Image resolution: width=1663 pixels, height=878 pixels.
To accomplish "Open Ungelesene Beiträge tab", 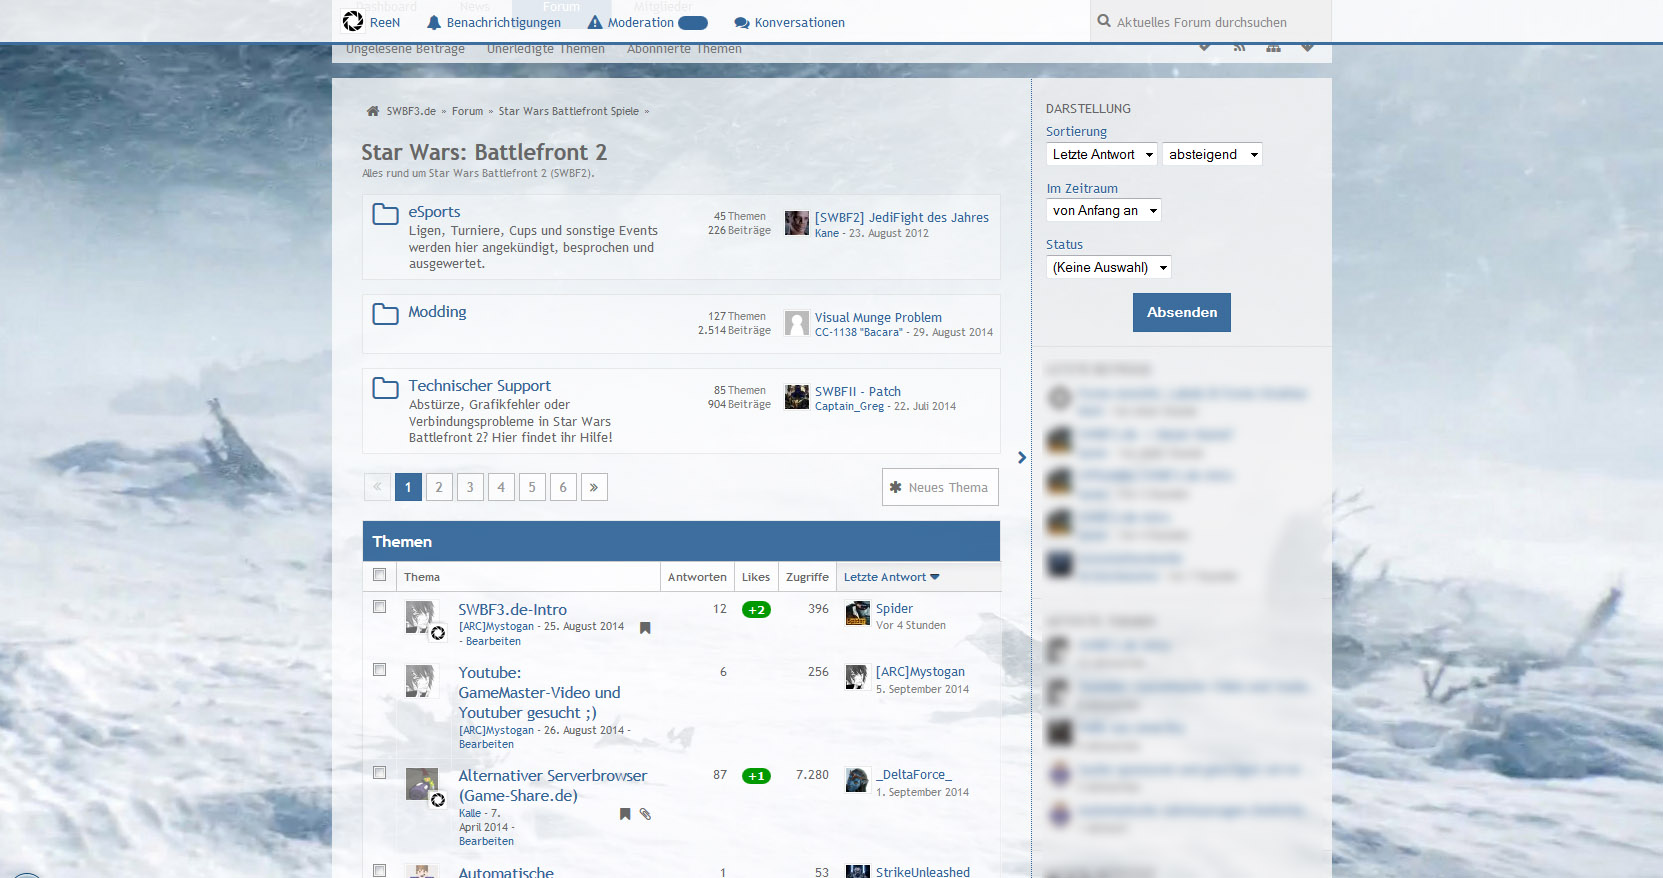I will (405, 49).
